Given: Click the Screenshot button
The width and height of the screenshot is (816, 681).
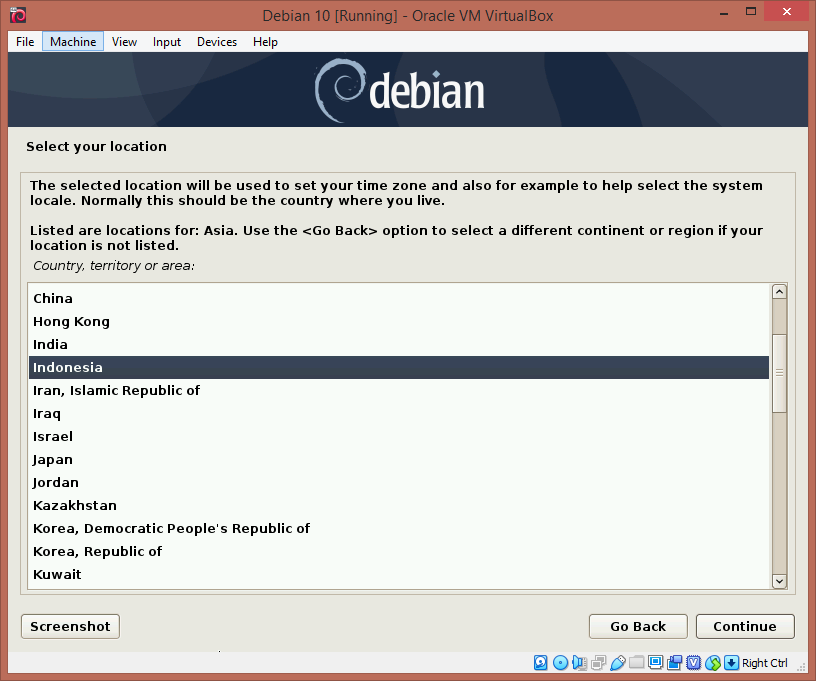Looking at the screenshot, I should pos(70,626).
